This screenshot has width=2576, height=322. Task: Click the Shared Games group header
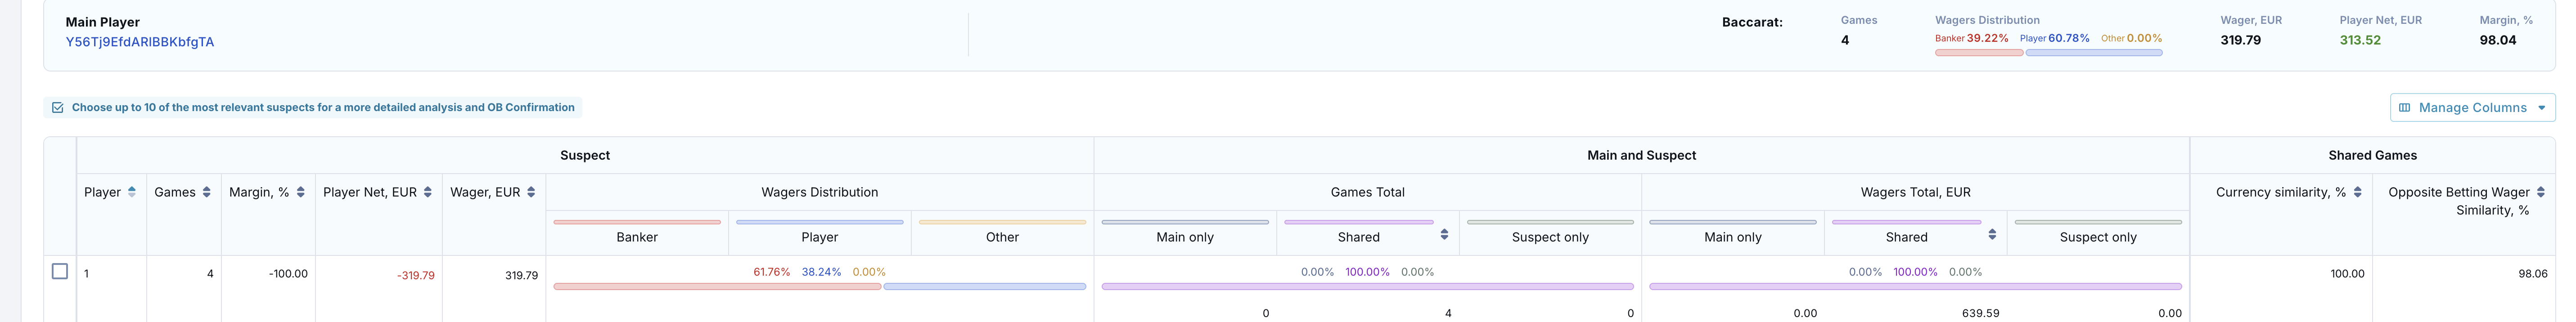pyautogui.click(x=2372, y=155)
